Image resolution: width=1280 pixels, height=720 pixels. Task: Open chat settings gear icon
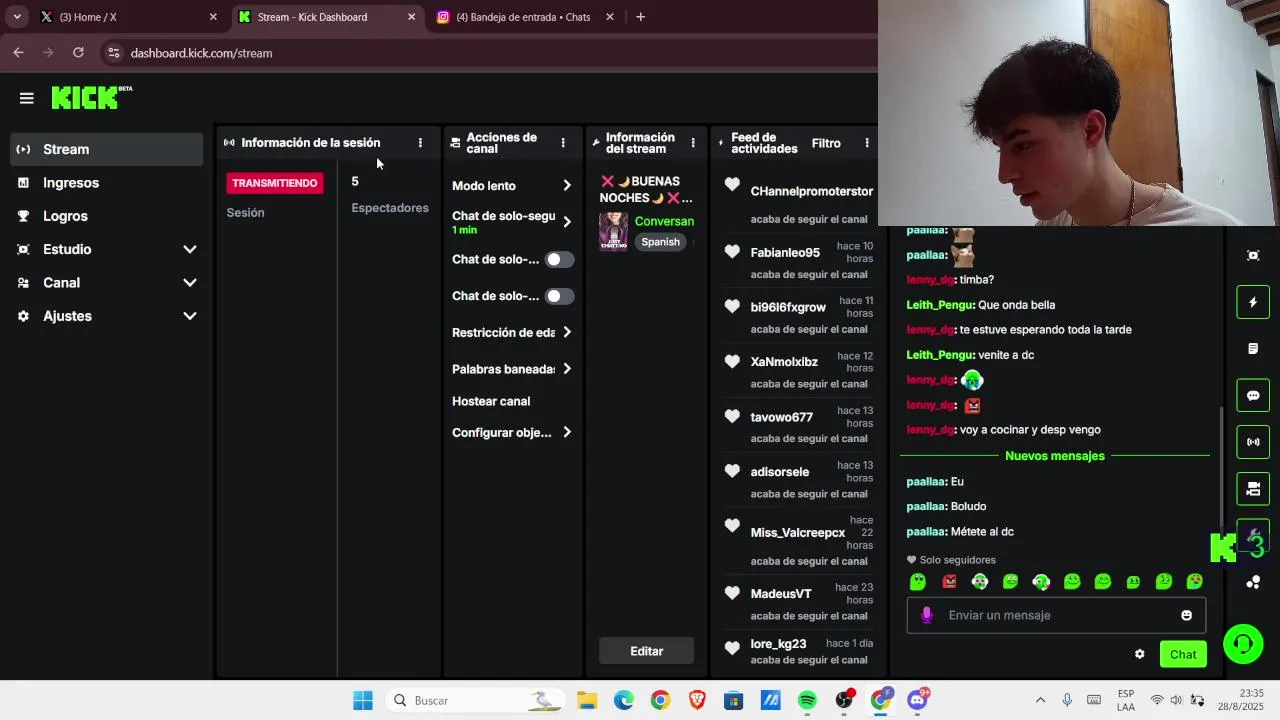point(1139,654)
